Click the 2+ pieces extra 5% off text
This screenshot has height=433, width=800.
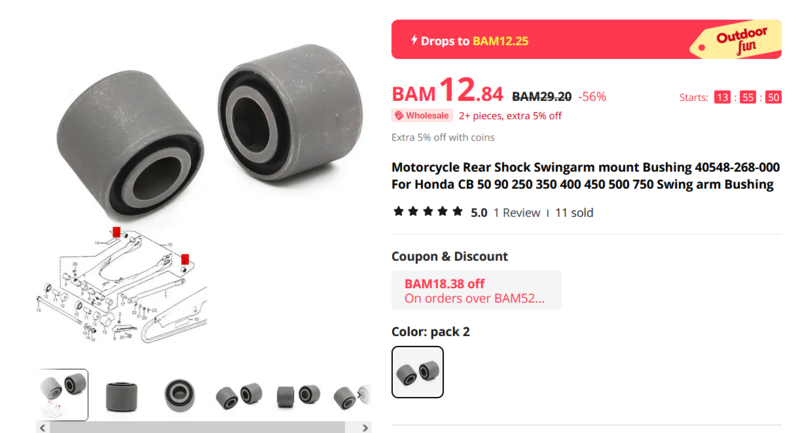click(510, 116)
